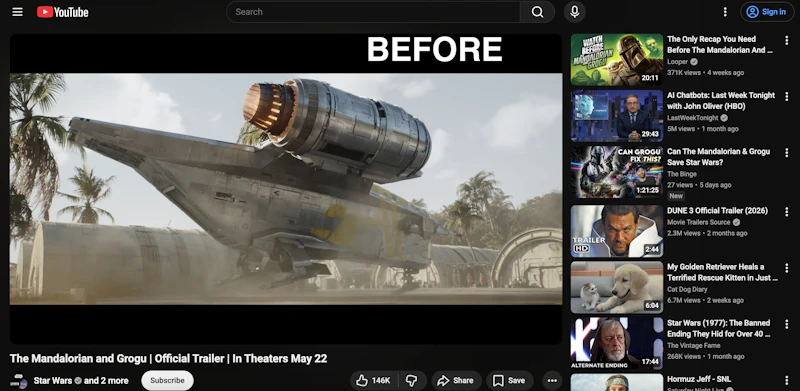Open the Looper channel name

tap(677, 62)
